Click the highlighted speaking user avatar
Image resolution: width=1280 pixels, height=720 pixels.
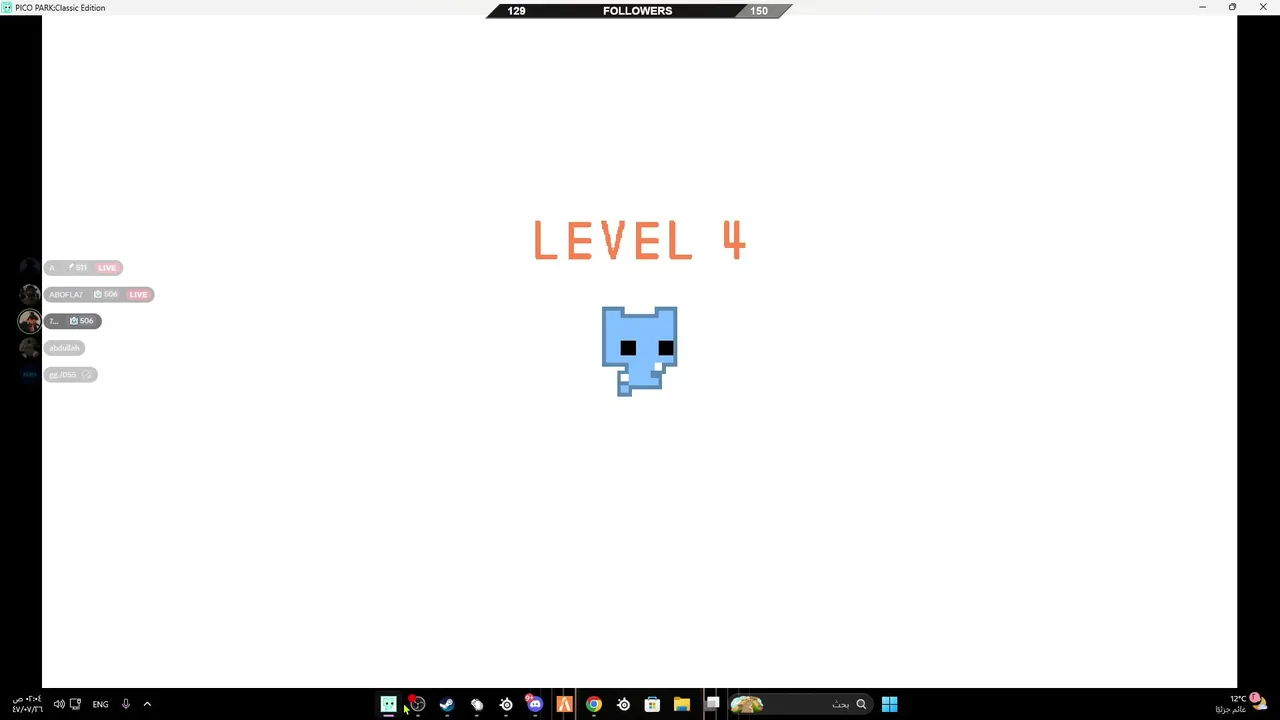30,321
